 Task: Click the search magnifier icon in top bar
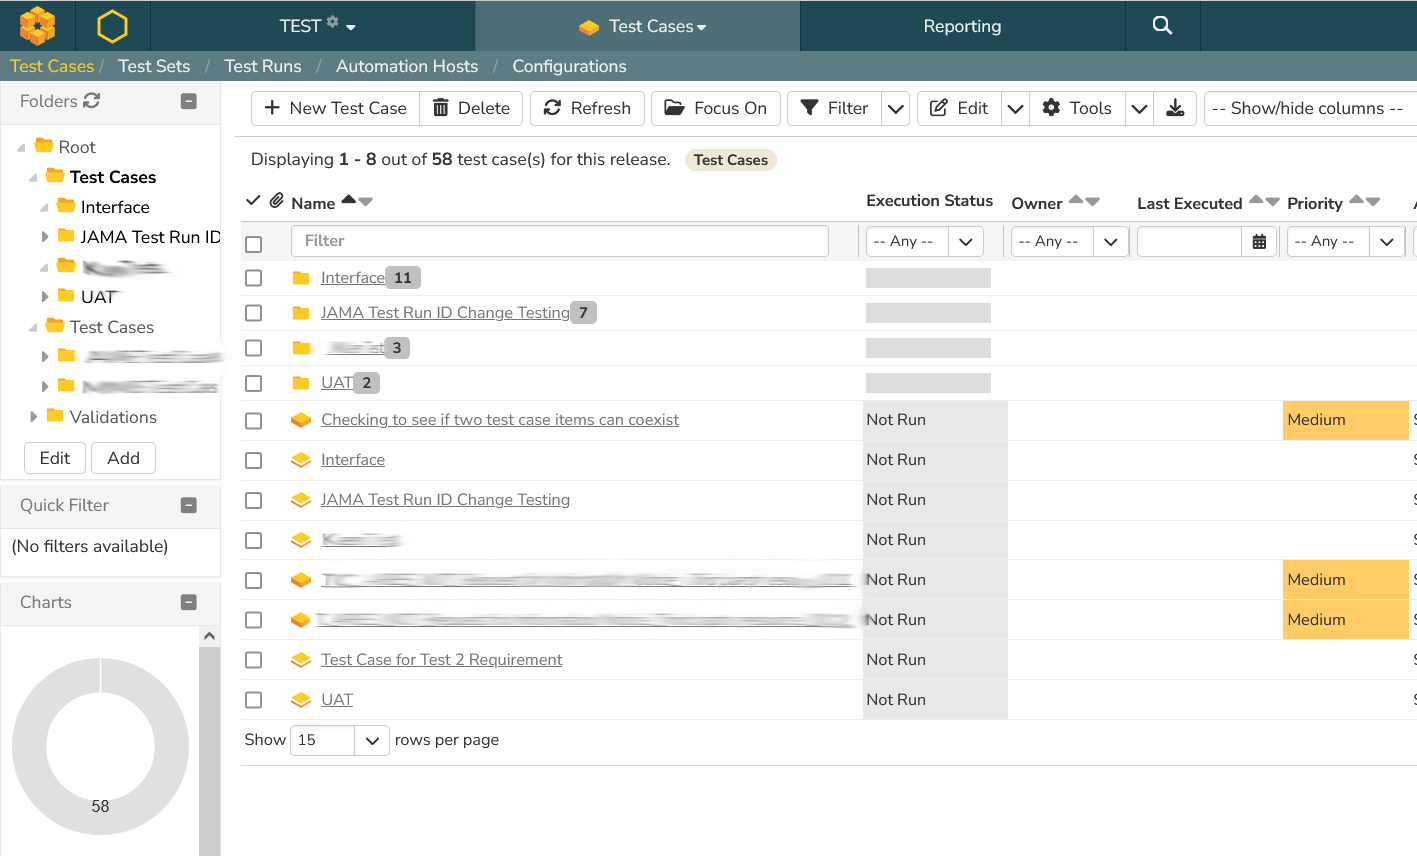[1161, 26]
